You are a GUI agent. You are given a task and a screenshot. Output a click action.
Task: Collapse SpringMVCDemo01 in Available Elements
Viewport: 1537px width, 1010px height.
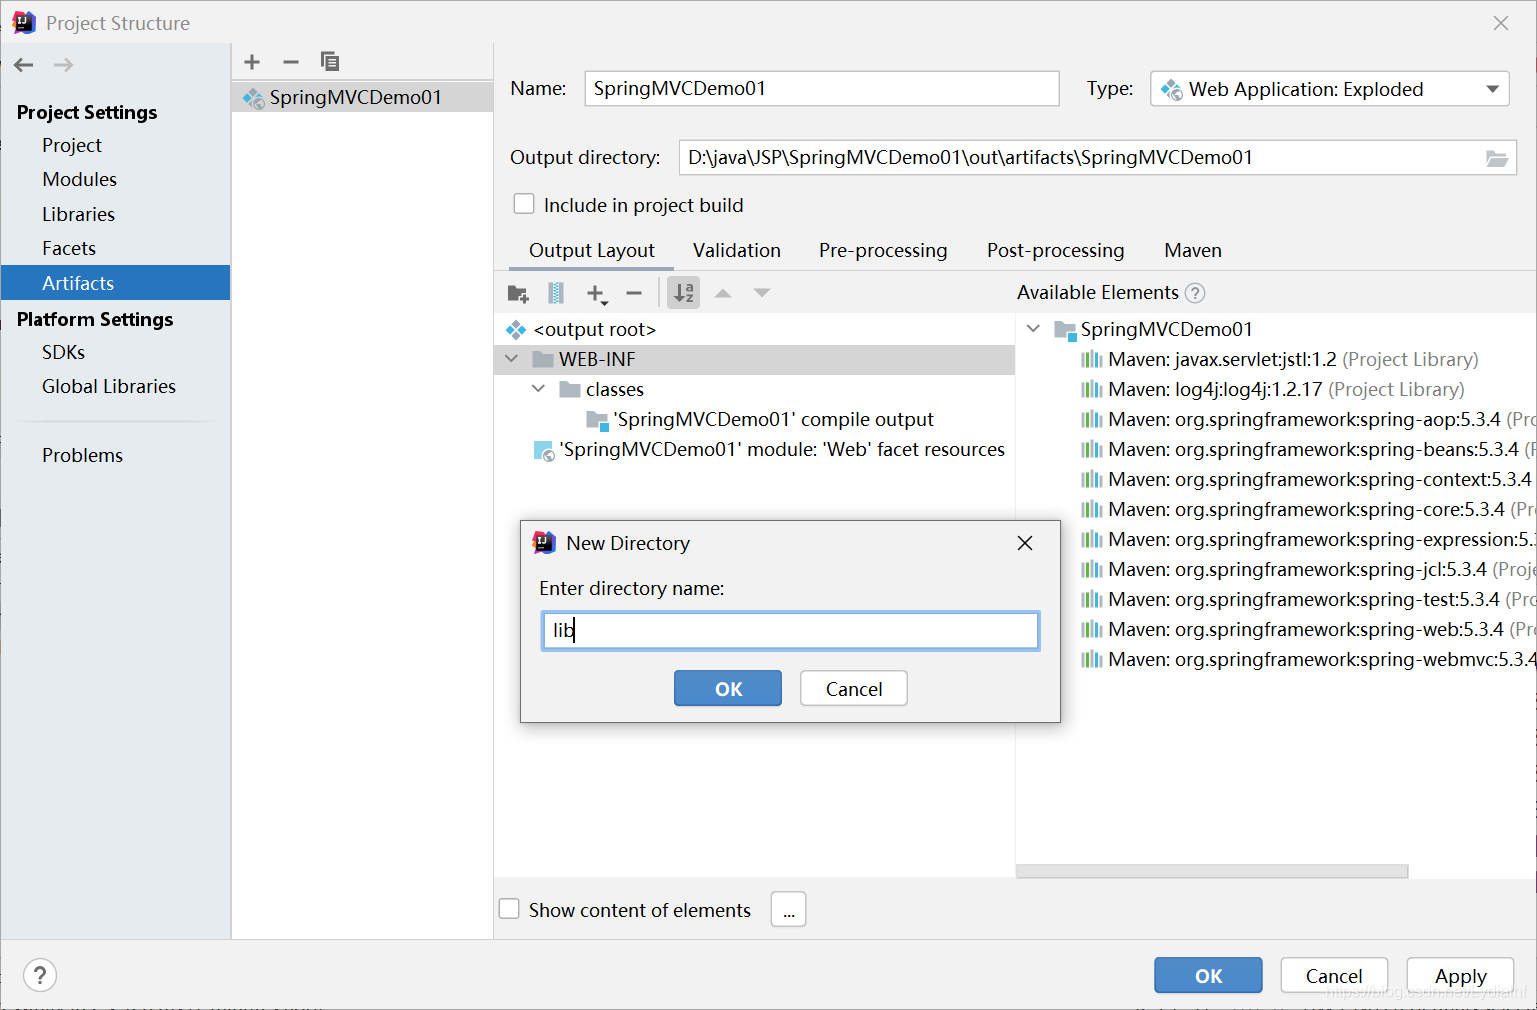[x=1034, y=329]
